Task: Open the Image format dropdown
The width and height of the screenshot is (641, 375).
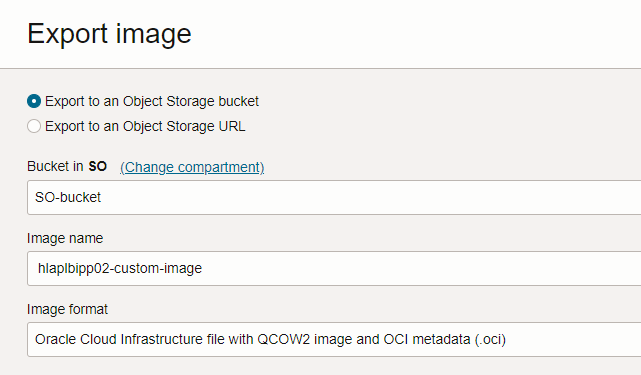Action: 334,339
